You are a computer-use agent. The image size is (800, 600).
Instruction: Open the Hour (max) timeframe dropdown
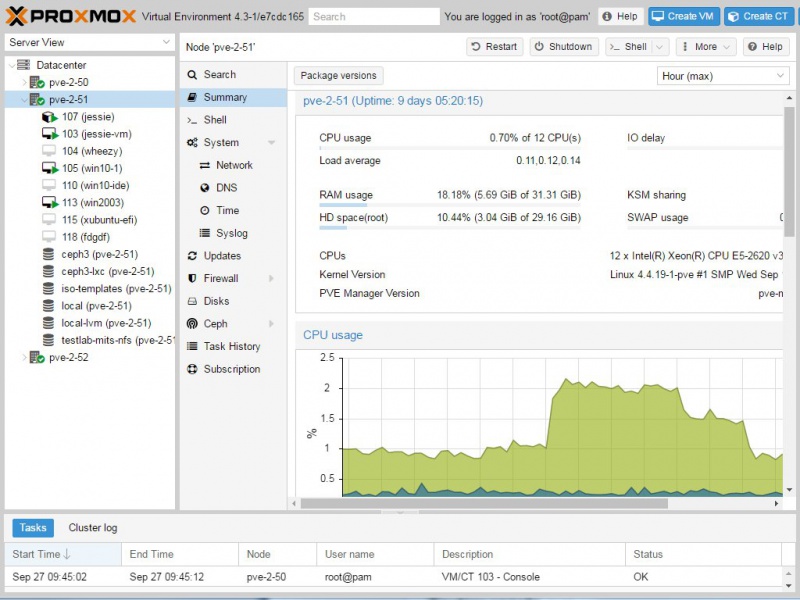click(x=724, y=76)
